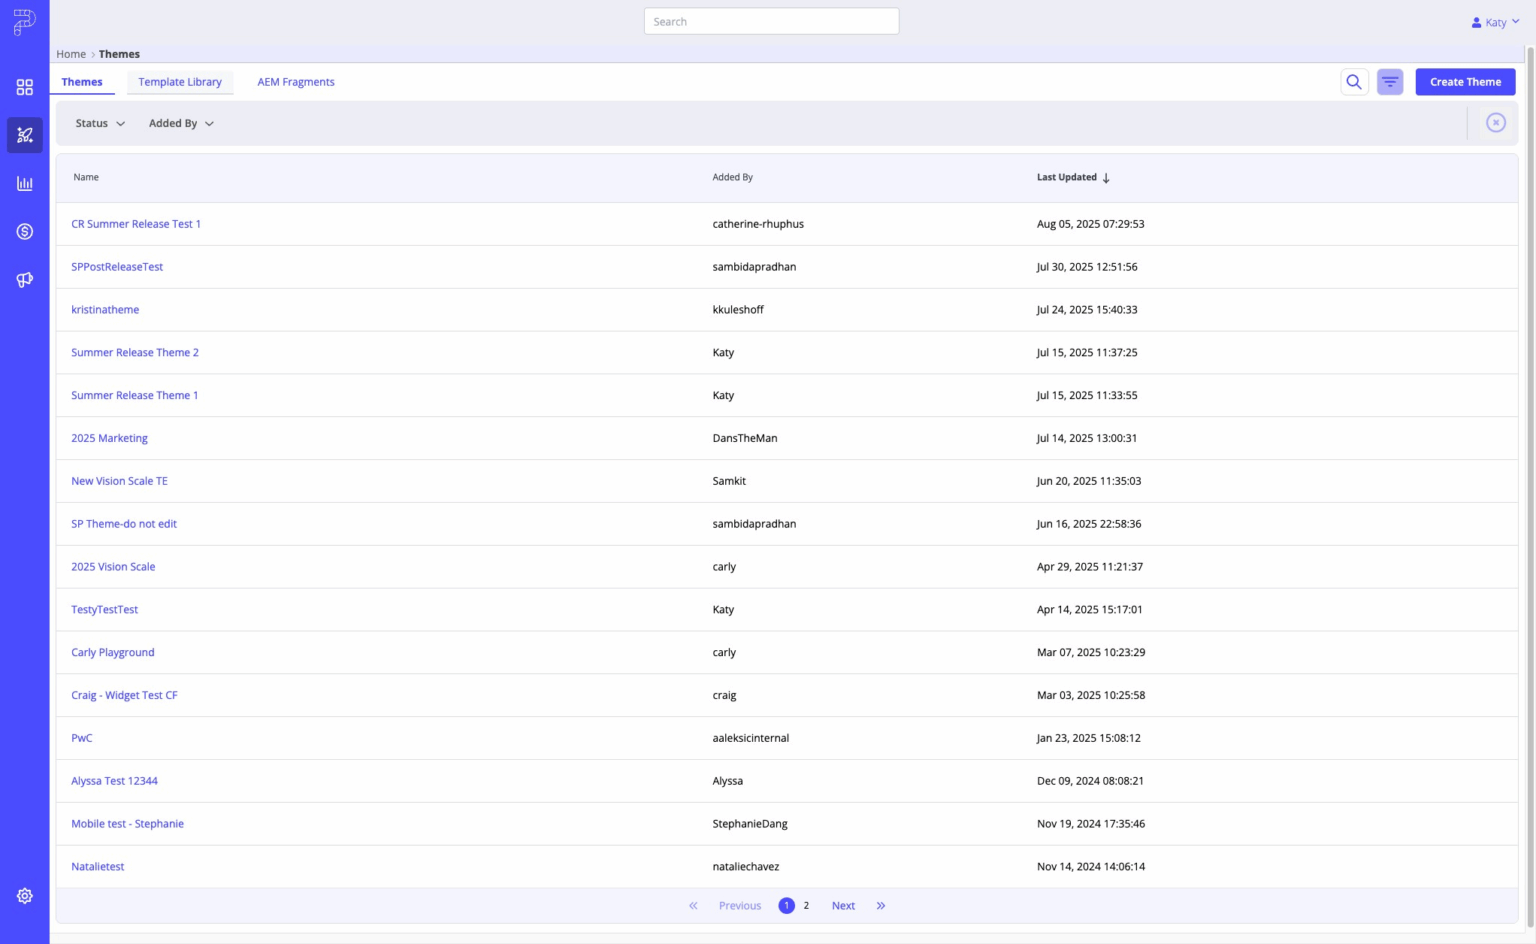Go to page 2 in pagination
This screenshot has height=944, width=1536.
tap(806, 906)
